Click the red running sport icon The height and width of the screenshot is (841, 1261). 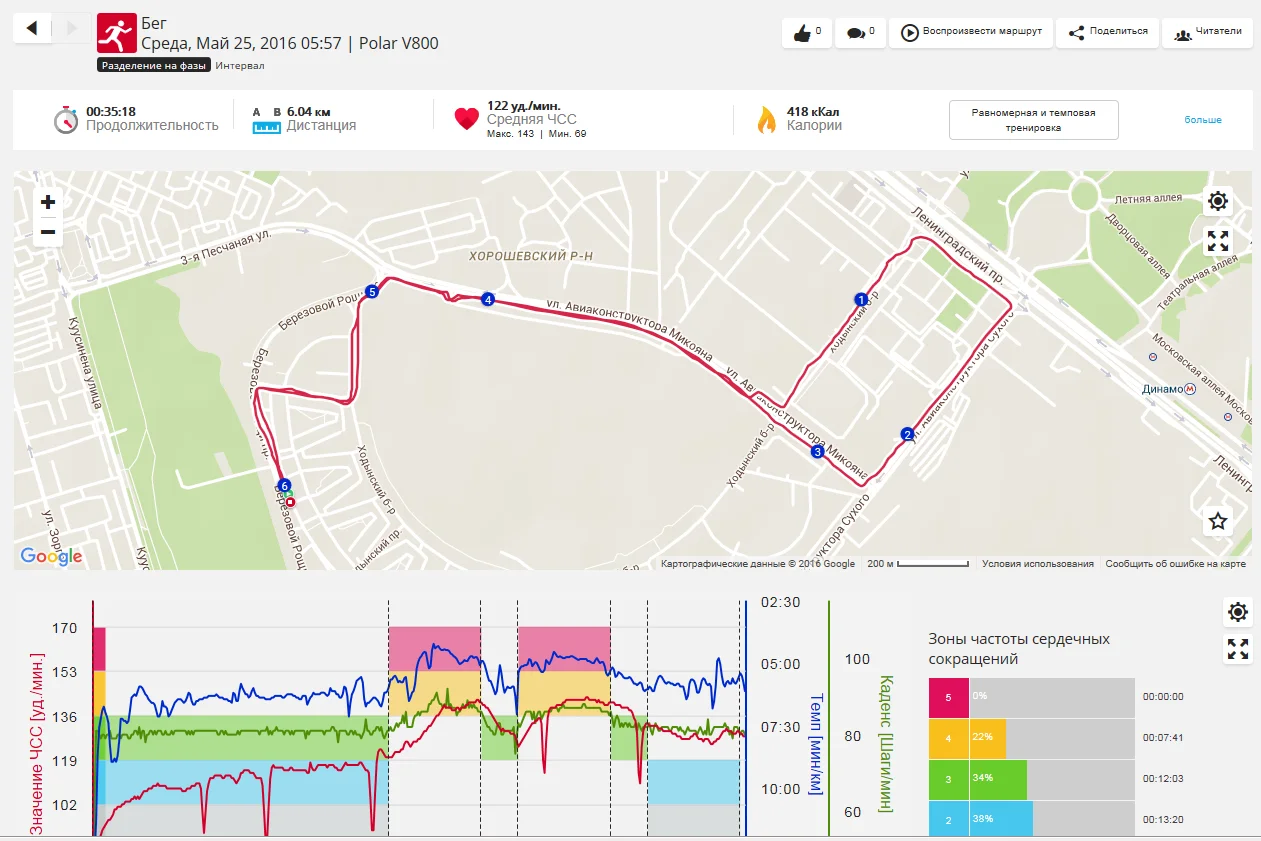click(x=116, y=33)
